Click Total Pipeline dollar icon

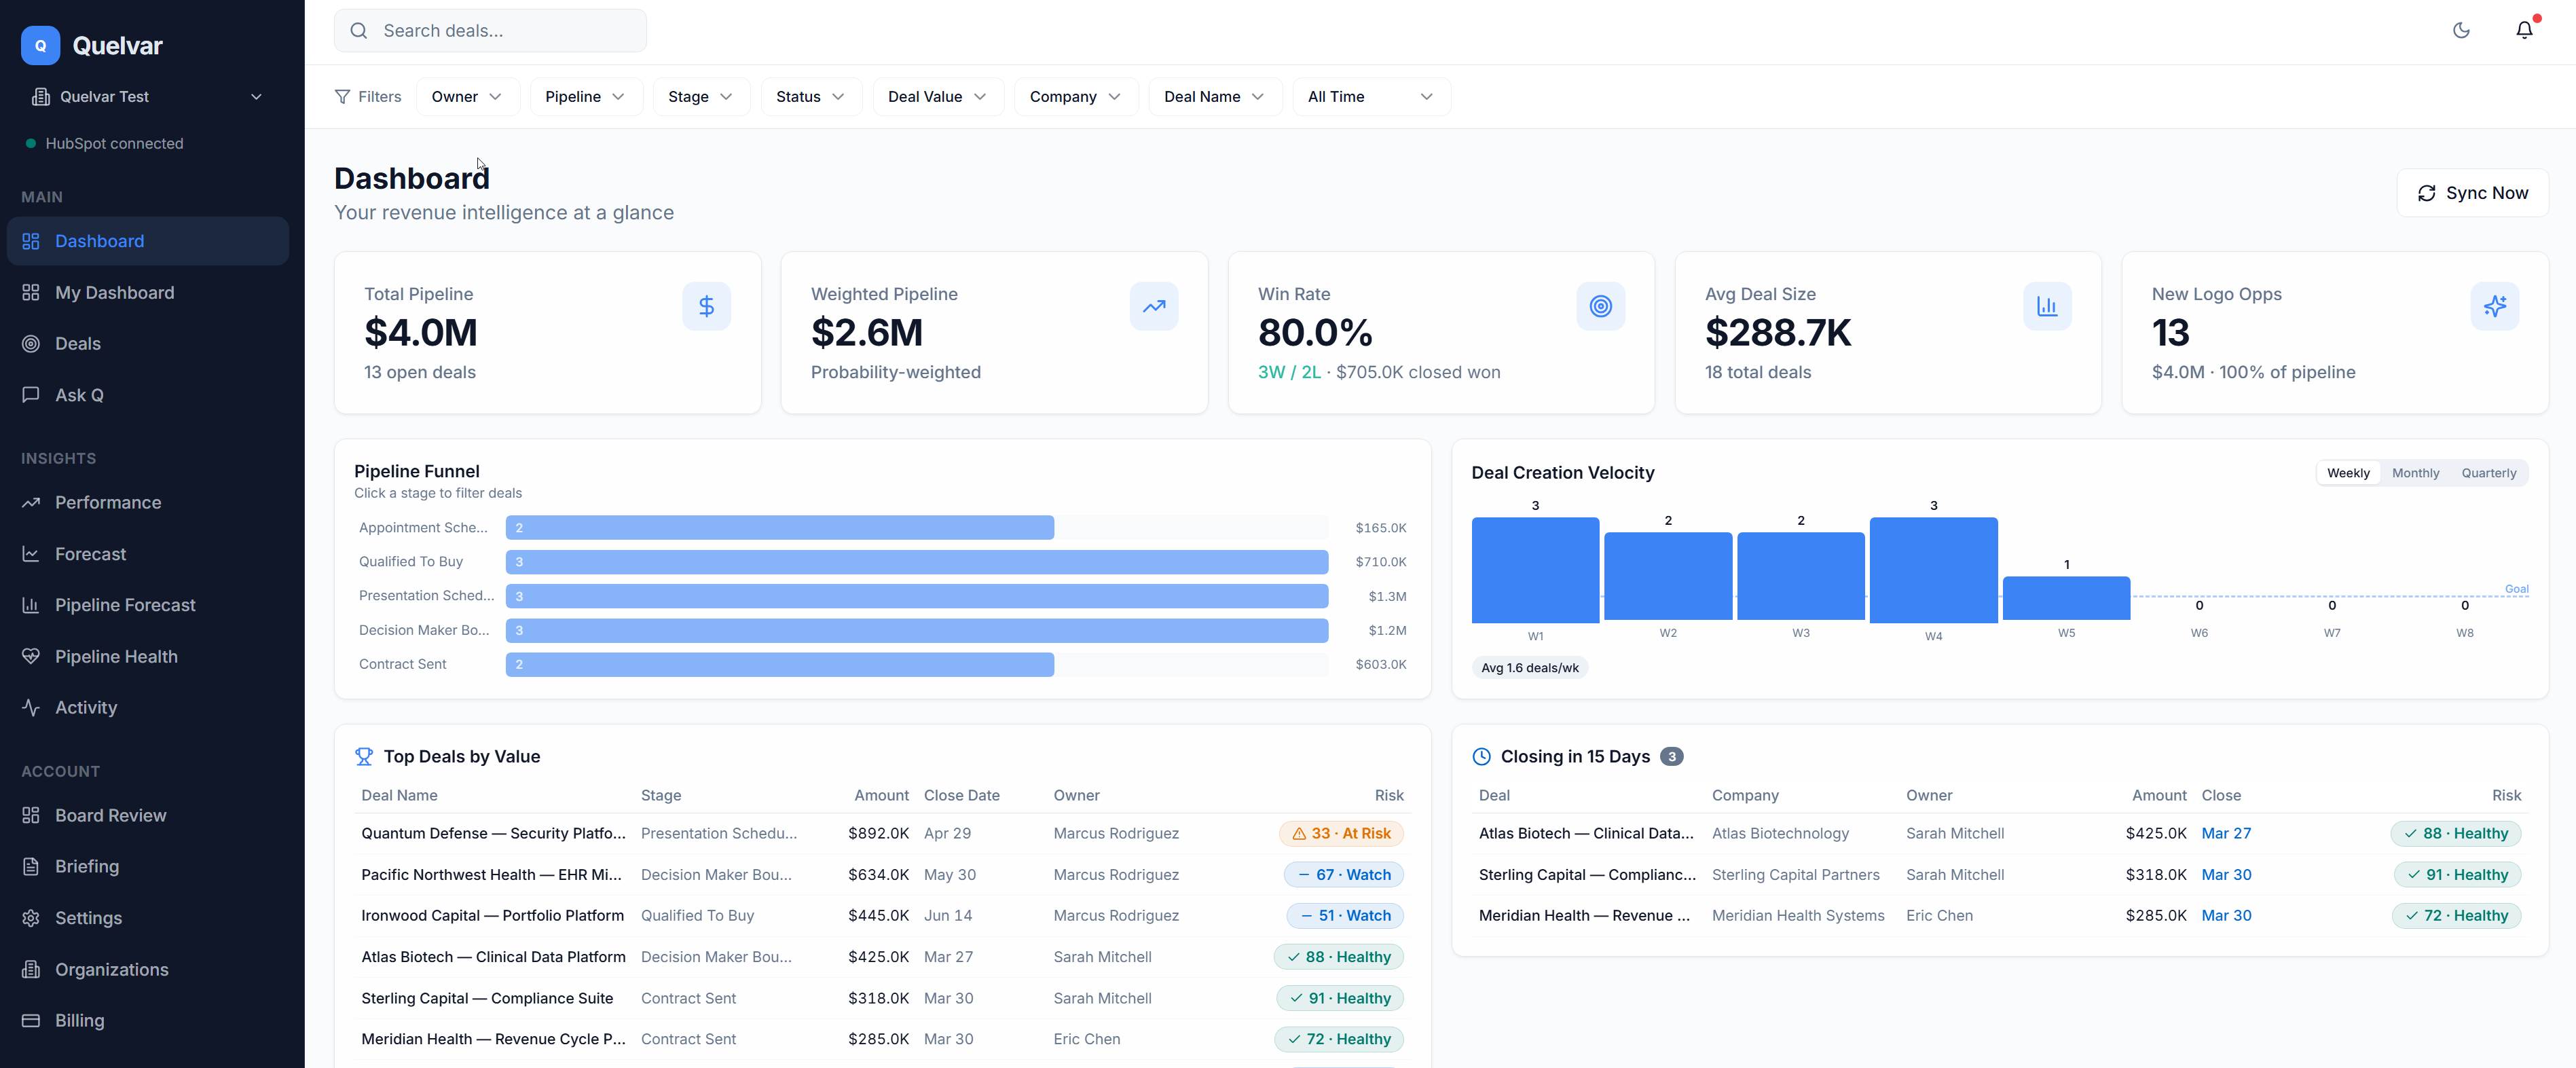706,306
